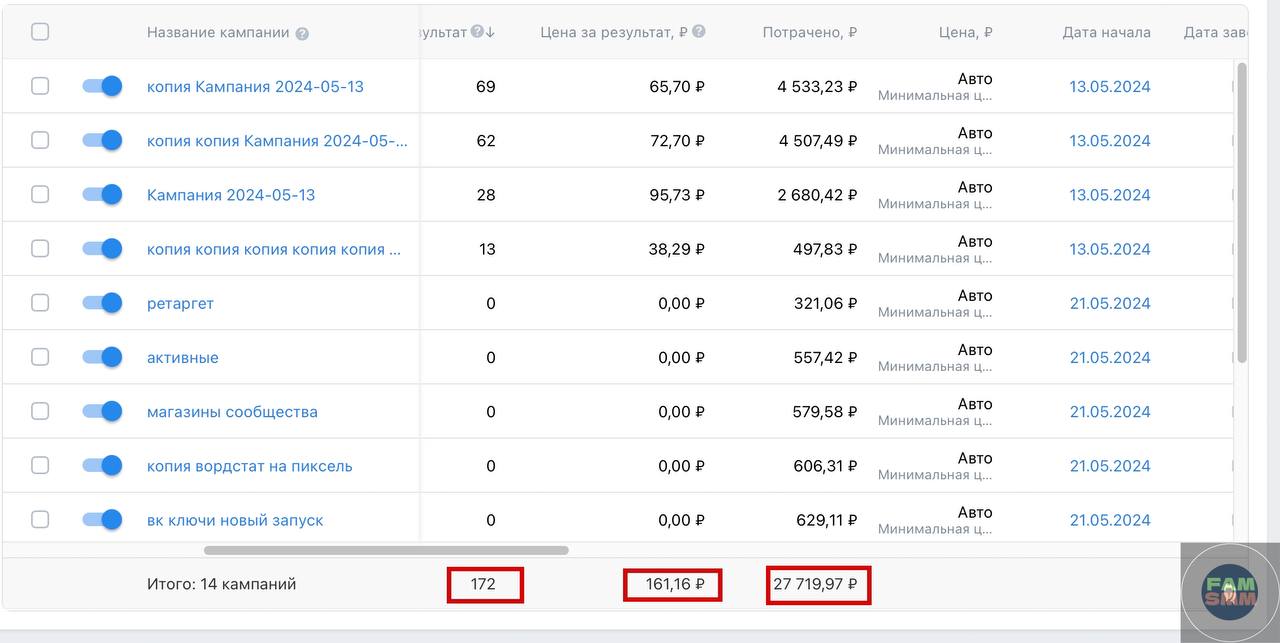Viewport: 1280px width, 643px height.
Task: Sort by Дата начала column header
Action: click(x=1106, y=32)
